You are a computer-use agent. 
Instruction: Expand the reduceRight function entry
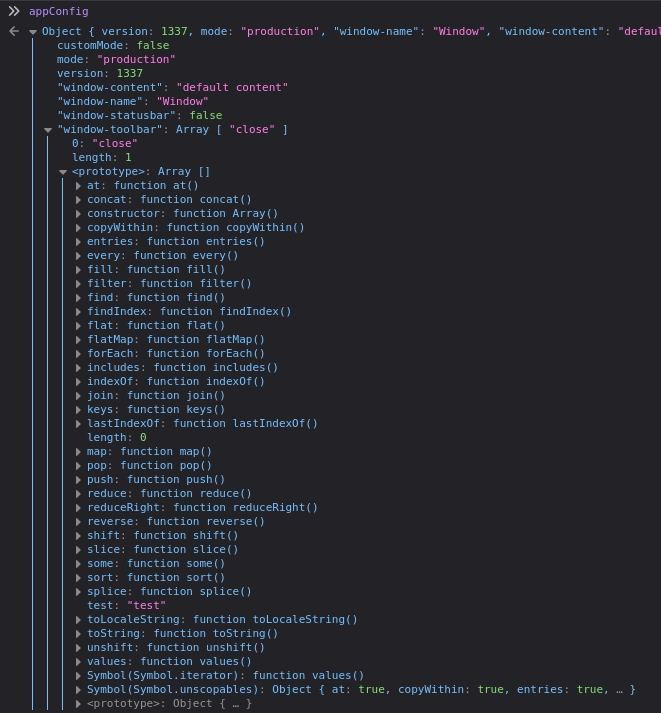coord(78,508)
